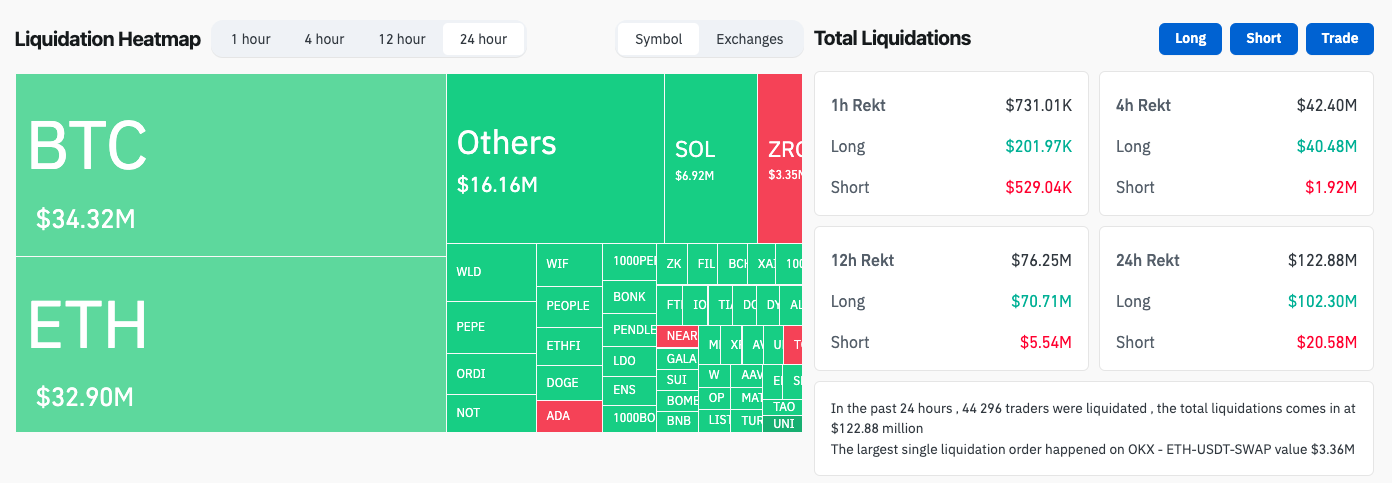The image size is (1392, 483).
Task: Click 24h Short value $20.58M
Action: tap(1326, 342)
